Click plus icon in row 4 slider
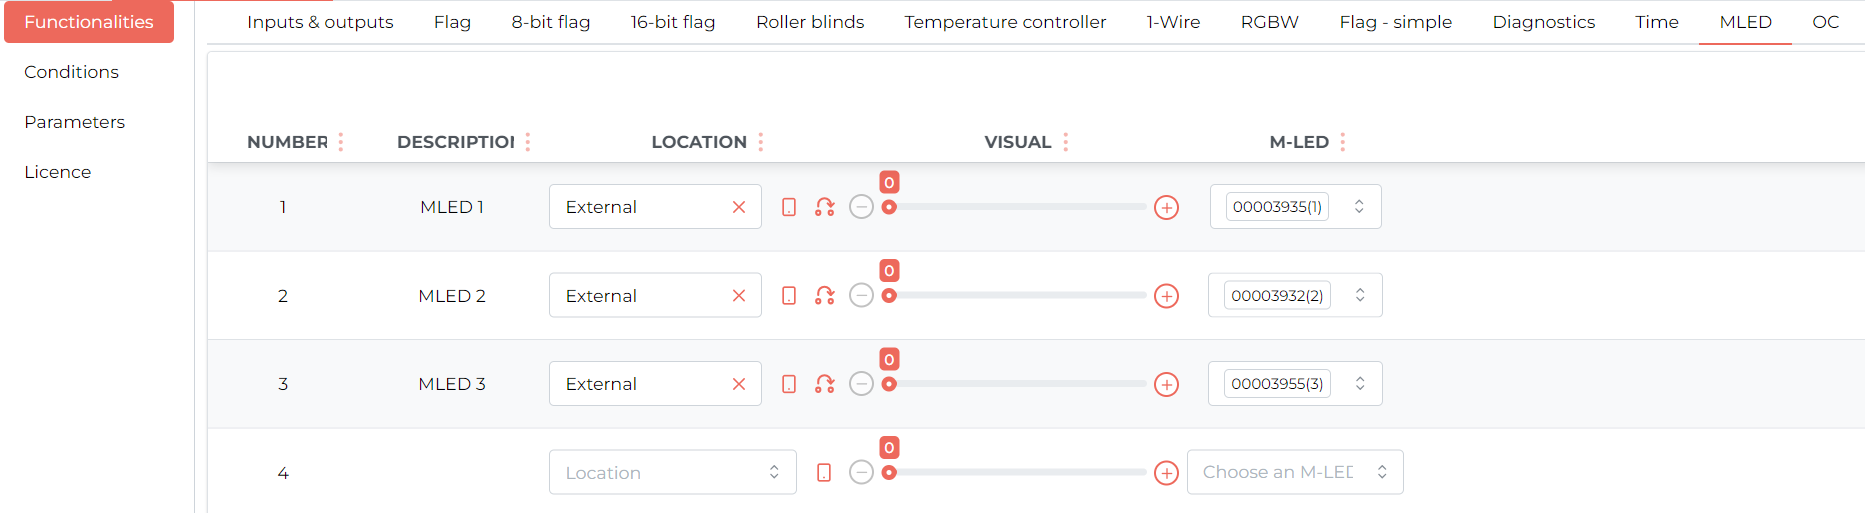1865x513 pixels. [x=1166, y=473]
